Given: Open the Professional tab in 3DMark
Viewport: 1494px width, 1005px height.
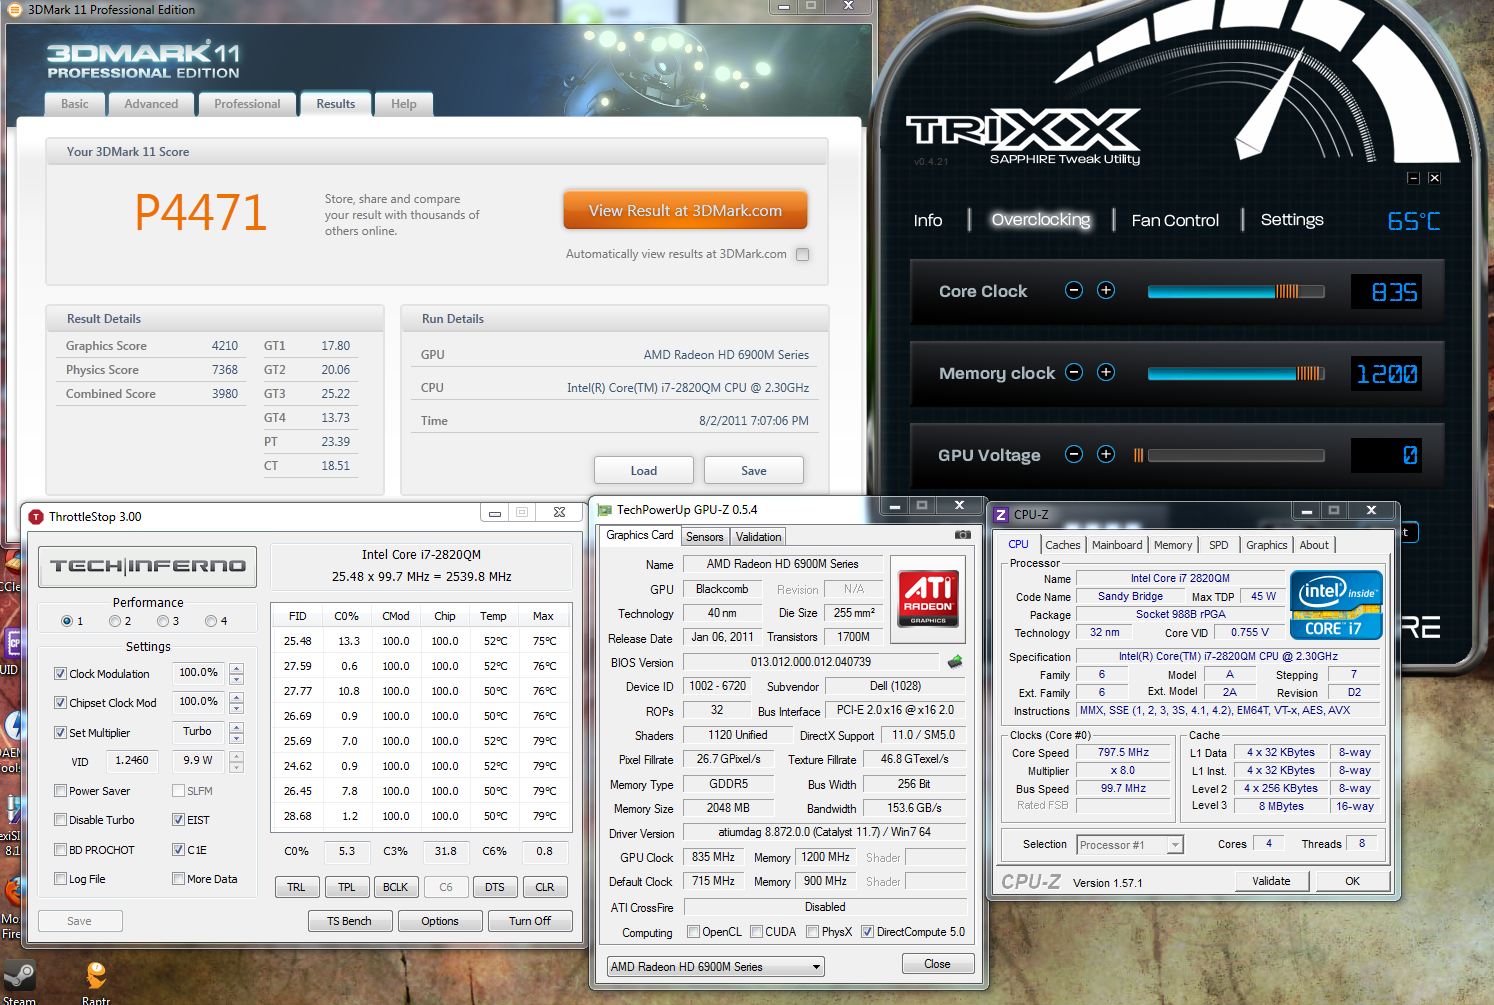Looking at the screenshot, I should [x=247, y=104].
